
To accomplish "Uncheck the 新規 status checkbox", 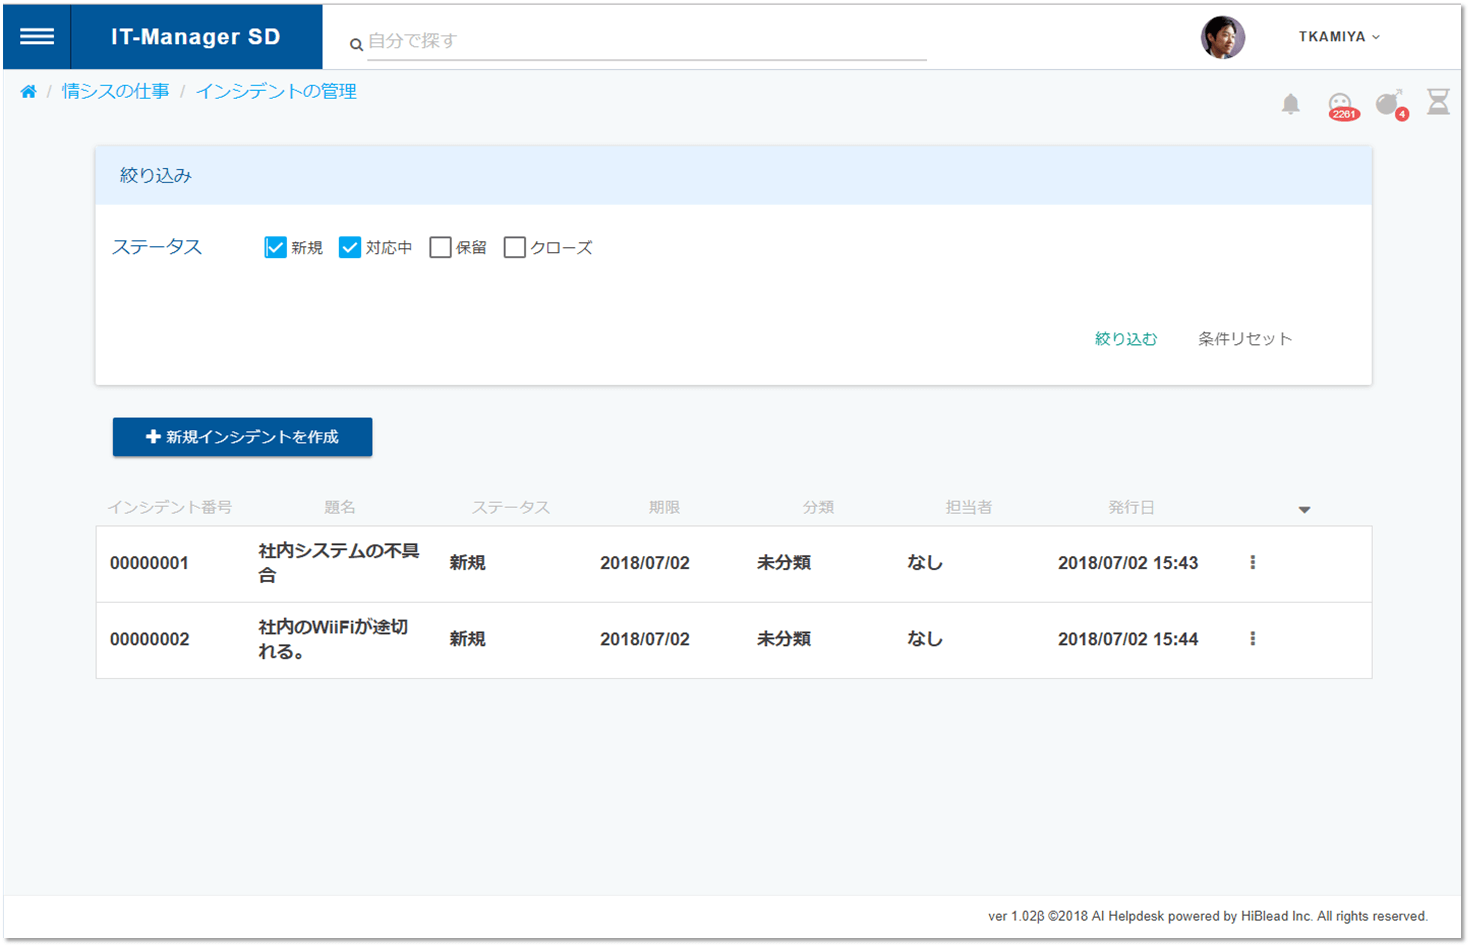I will (x=275, y=247).
